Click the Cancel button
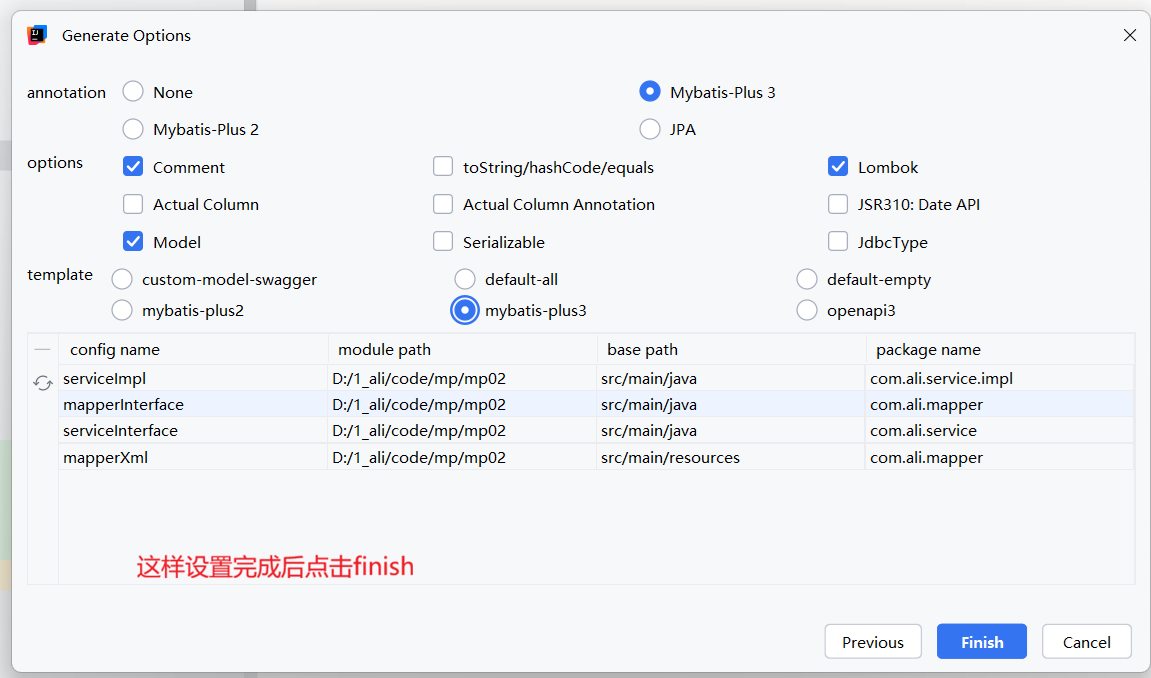The height and width of the screenshot is (678, 1151). pyautogui.click(x=1086, y=642)
